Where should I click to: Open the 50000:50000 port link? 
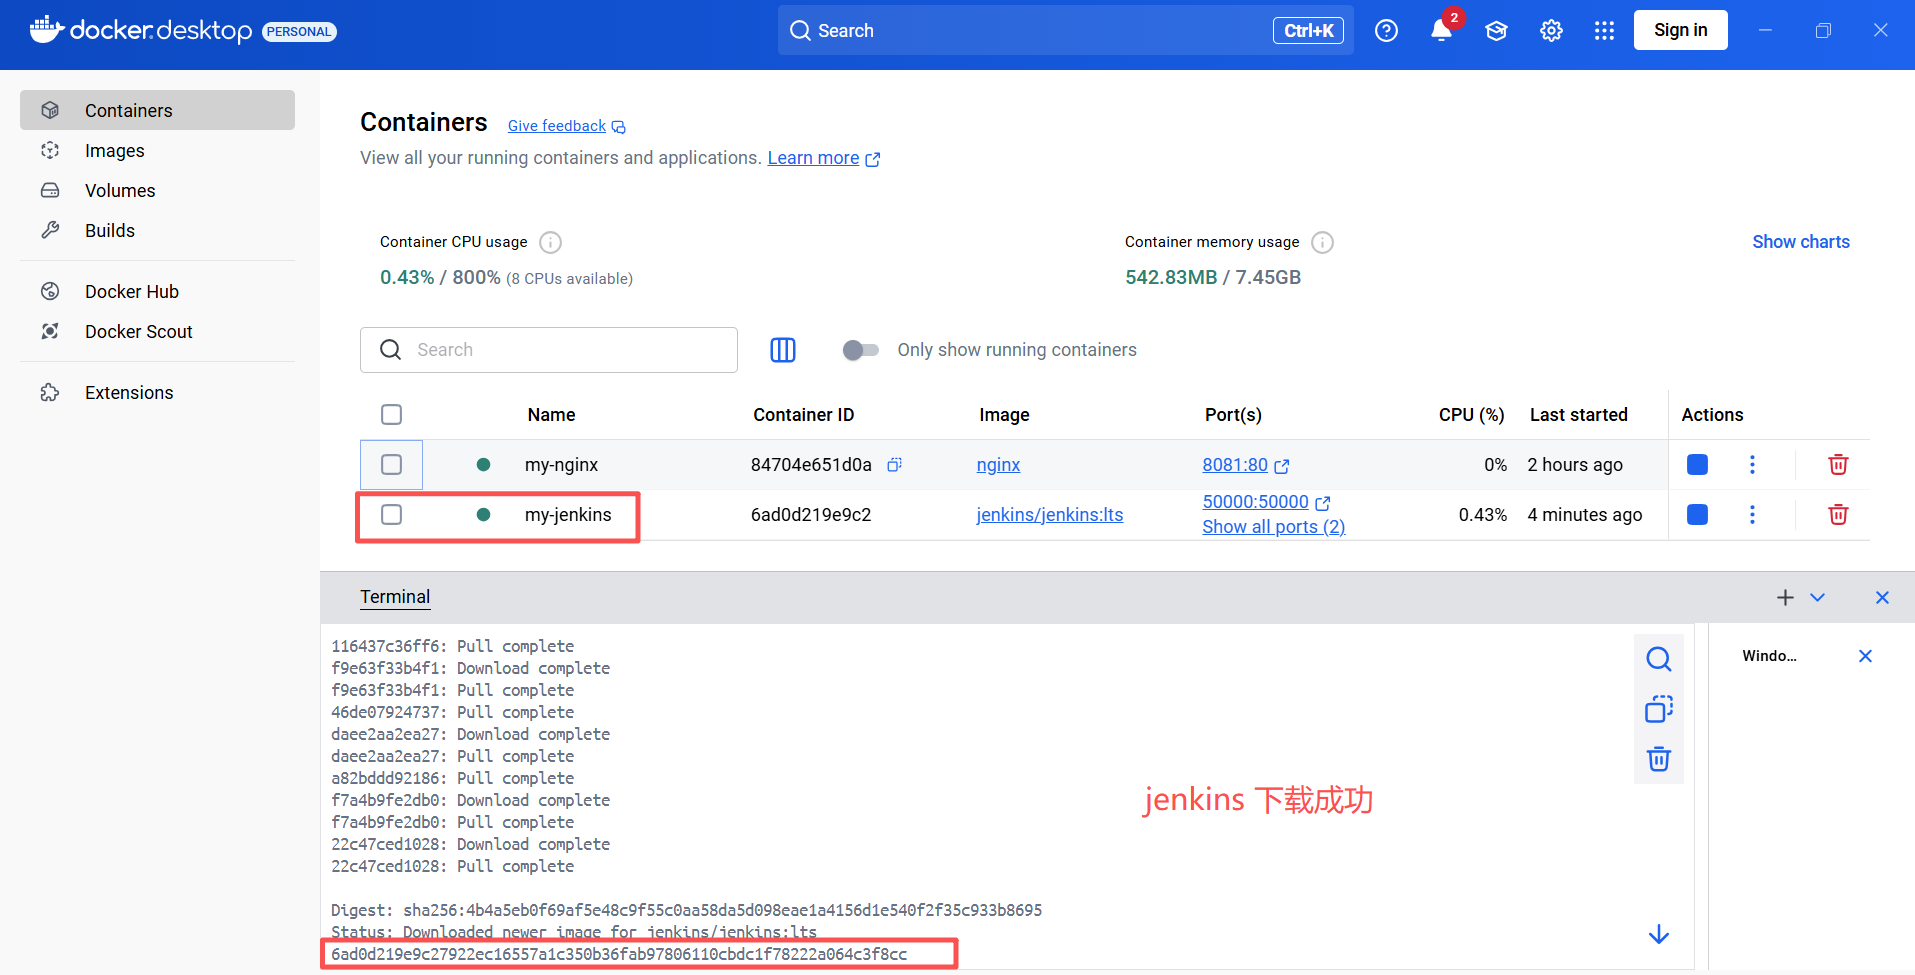(x=1255, y=502)
